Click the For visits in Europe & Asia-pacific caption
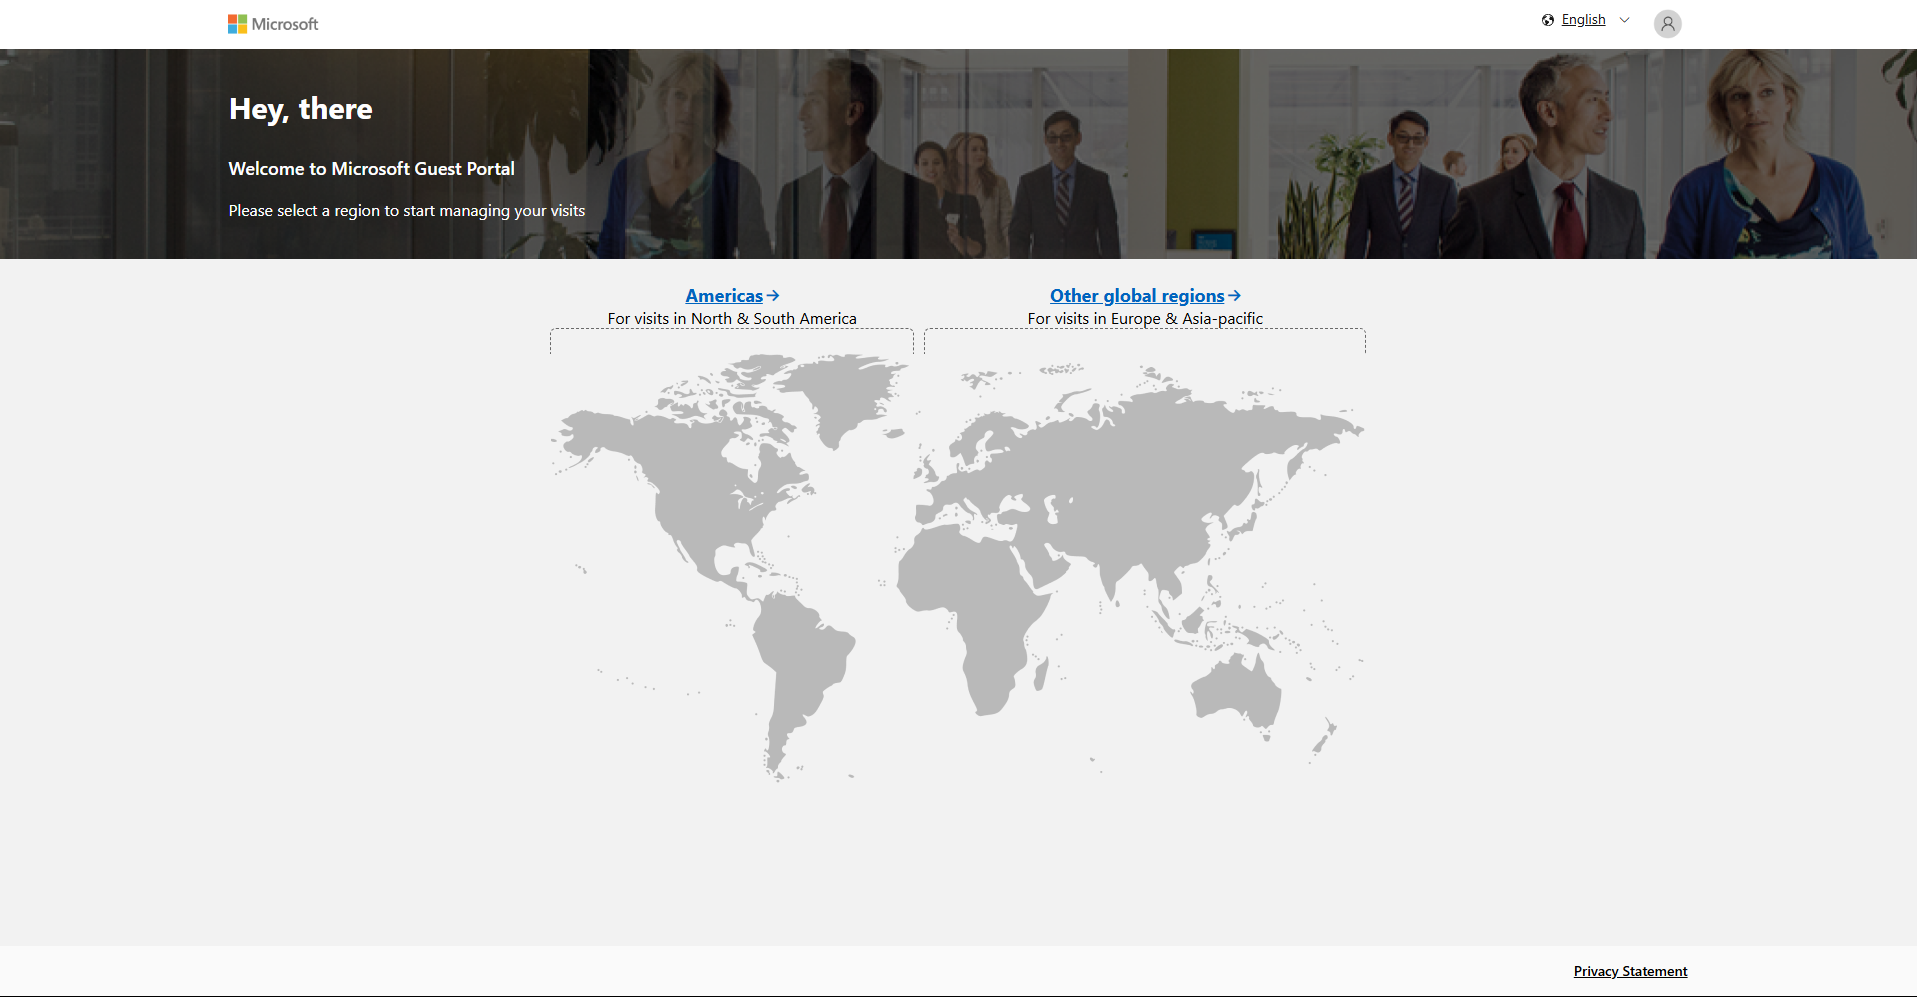Screen dimensions: 1917x997 (1145, 319)
